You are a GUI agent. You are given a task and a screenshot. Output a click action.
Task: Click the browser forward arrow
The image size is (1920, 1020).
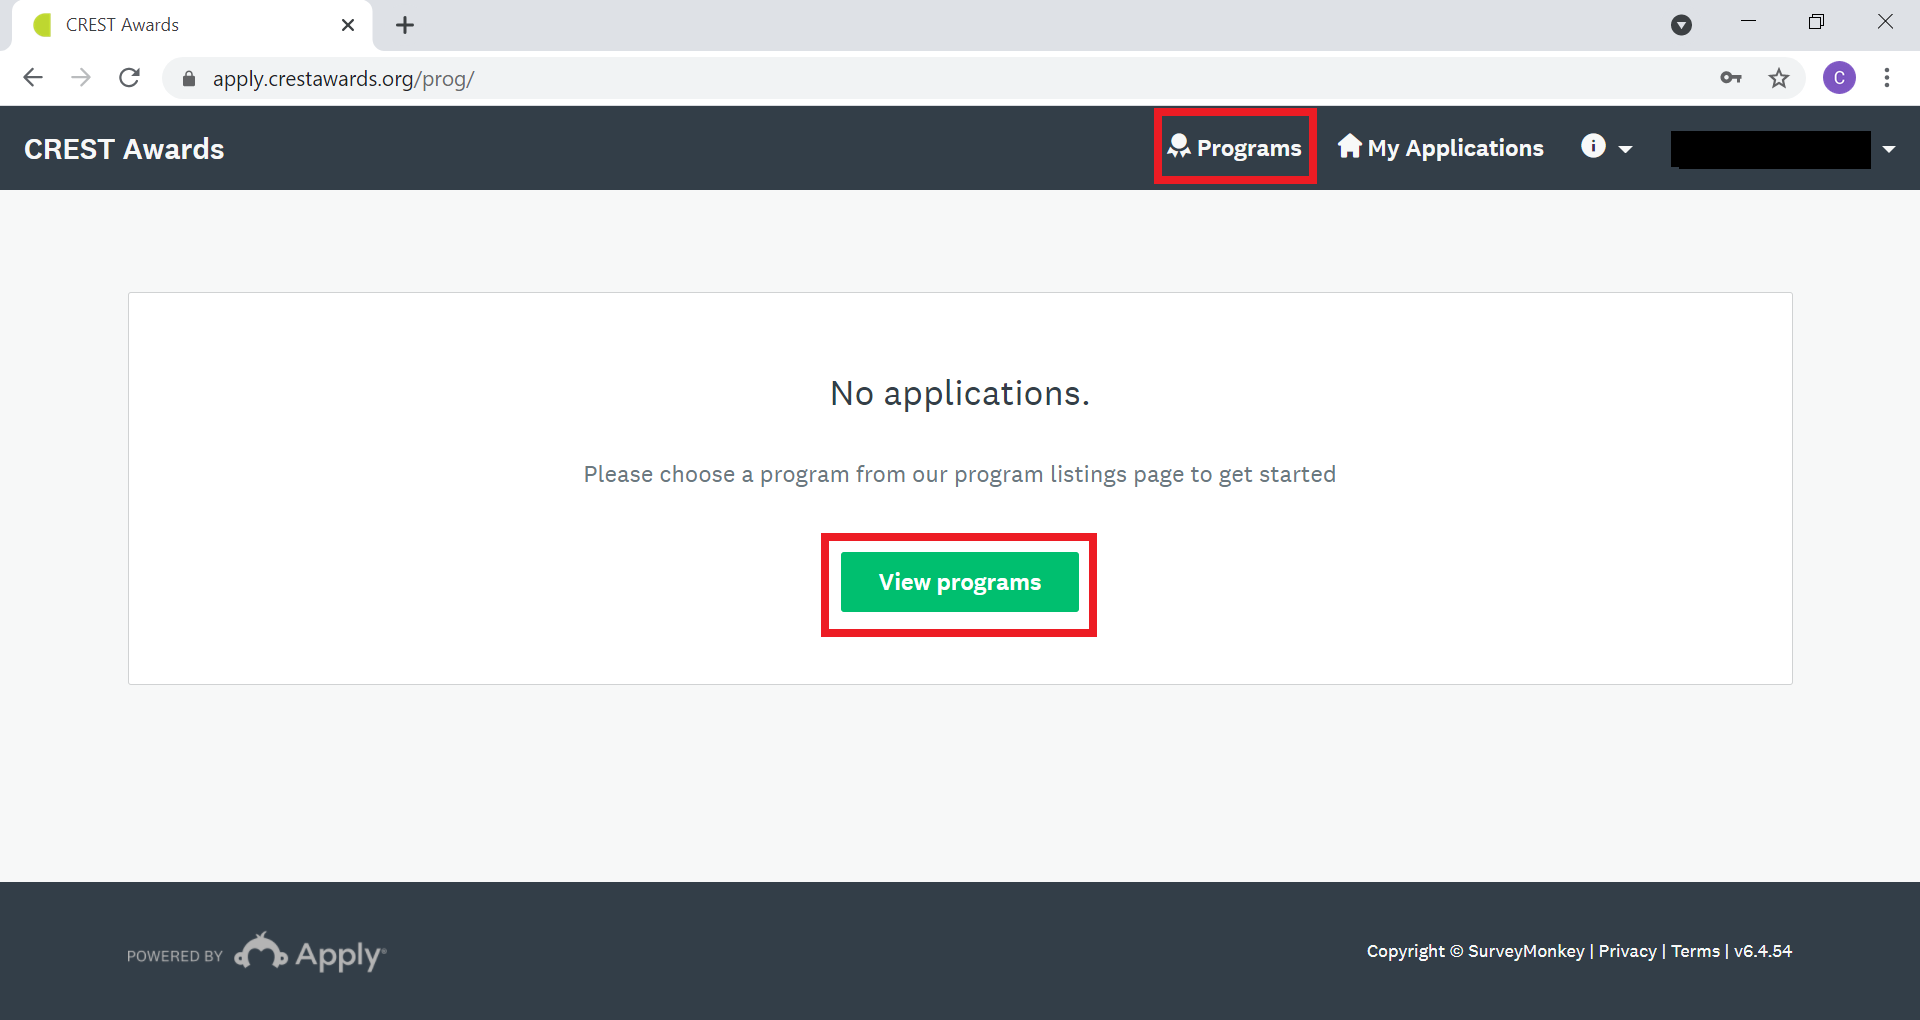tap(81, 78)
